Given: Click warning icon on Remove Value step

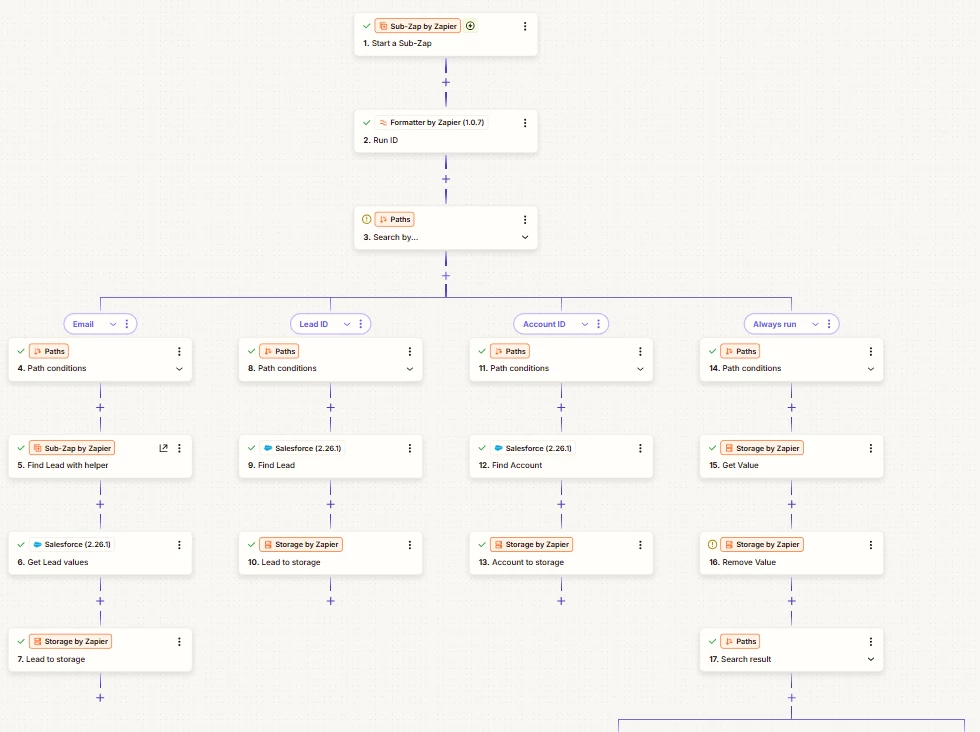Looking at the screenshot, I should coord(712,544).
